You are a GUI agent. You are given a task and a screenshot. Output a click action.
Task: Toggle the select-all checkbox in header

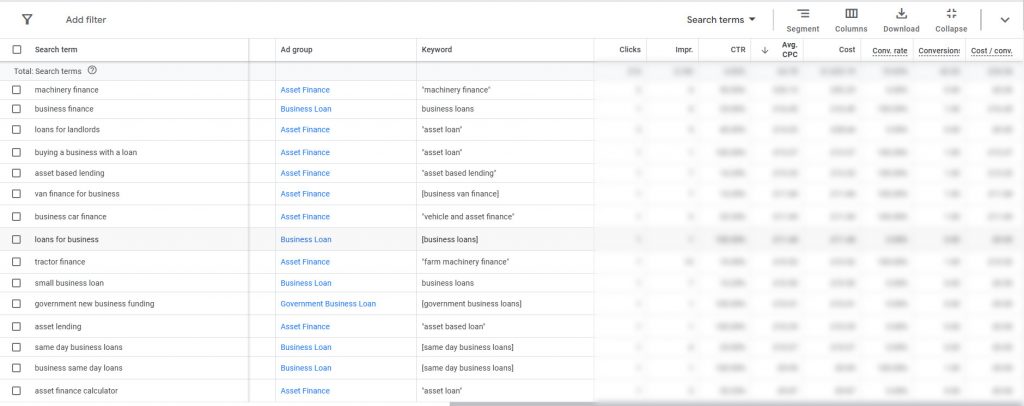click(16, 49)
